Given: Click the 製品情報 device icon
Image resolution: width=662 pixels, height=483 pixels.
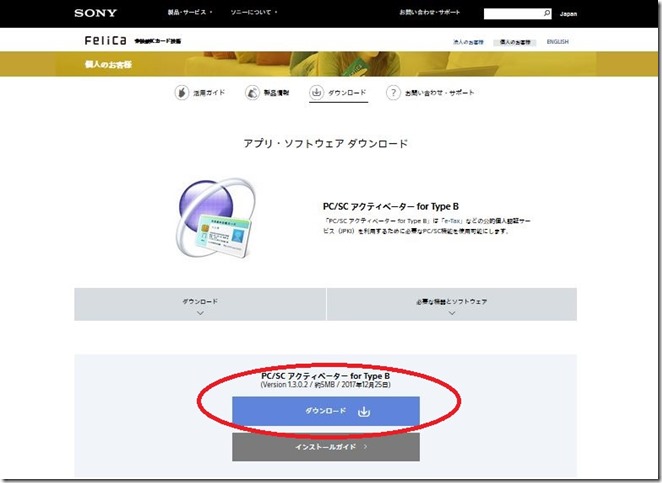Looking at the screenshot, I should [252, 92].
